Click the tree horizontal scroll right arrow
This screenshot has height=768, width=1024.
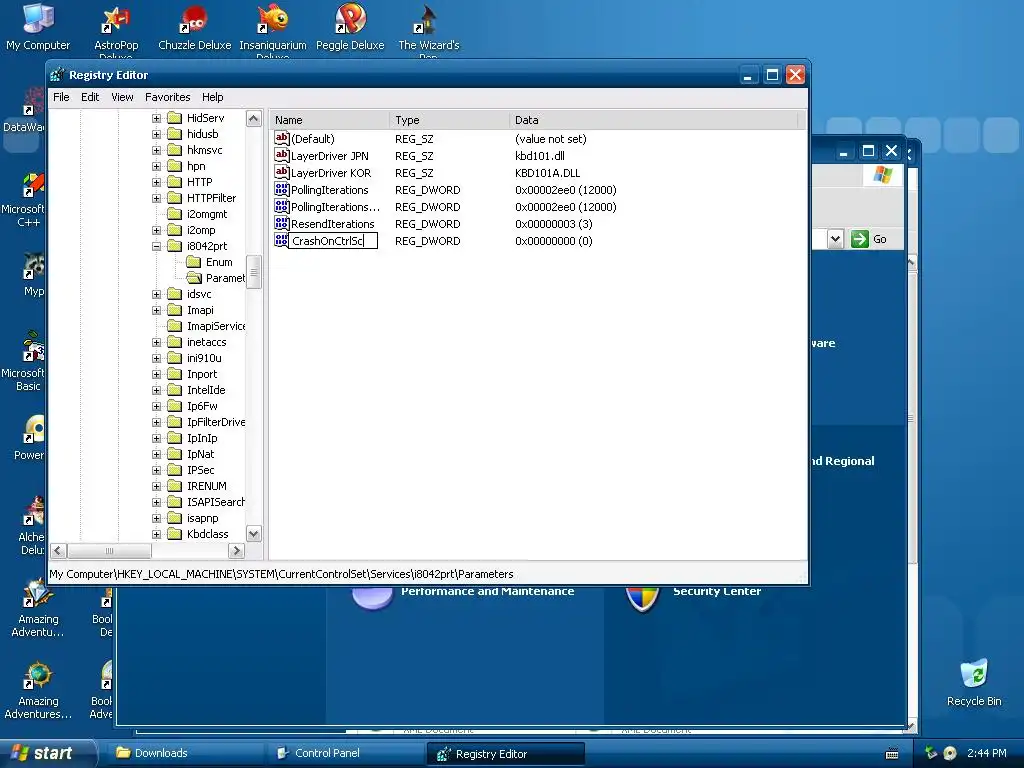(x=236, y=551)
